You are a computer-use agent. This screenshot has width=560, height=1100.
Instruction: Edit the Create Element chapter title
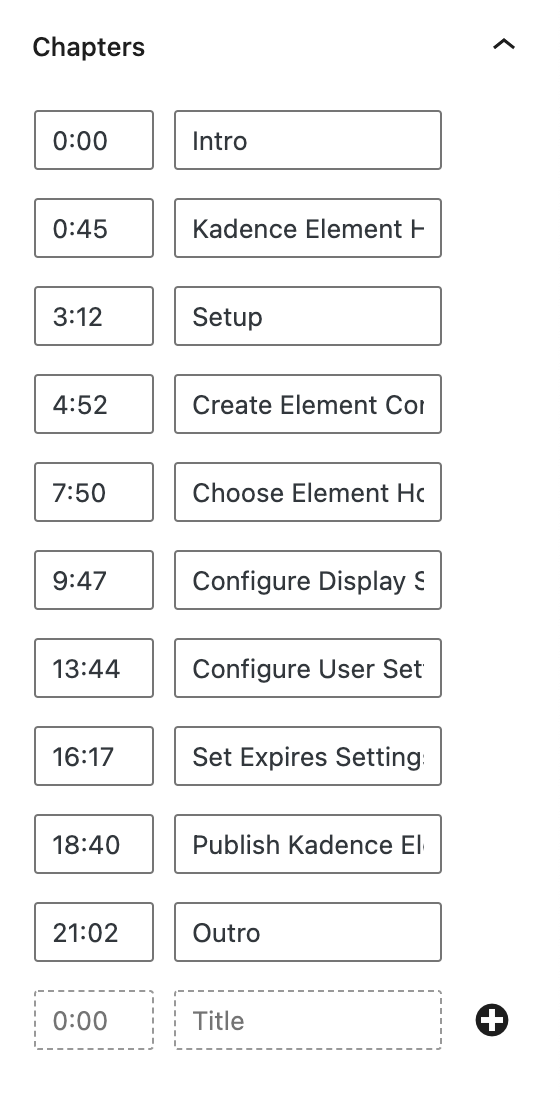(x=308, y=404)
